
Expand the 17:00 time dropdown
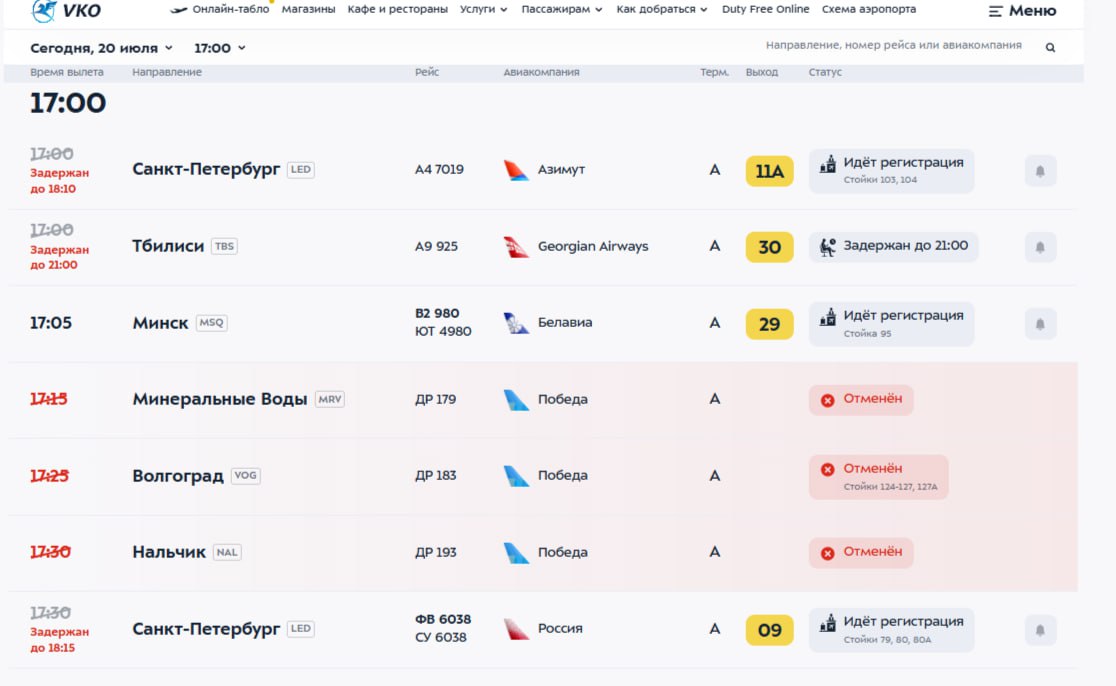(x=220, y=48)
